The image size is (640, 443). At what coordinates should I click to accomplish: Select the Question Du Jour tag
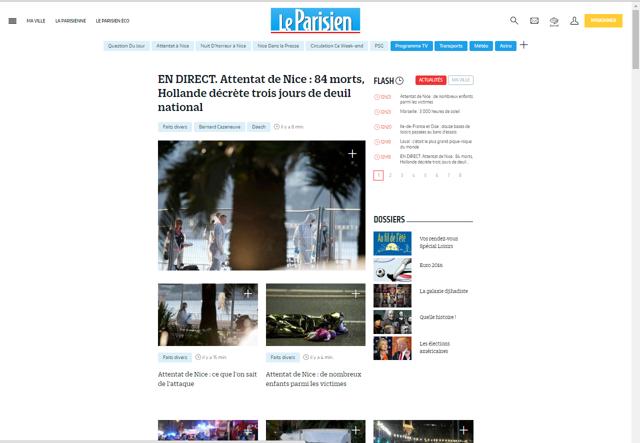point(127,46)
